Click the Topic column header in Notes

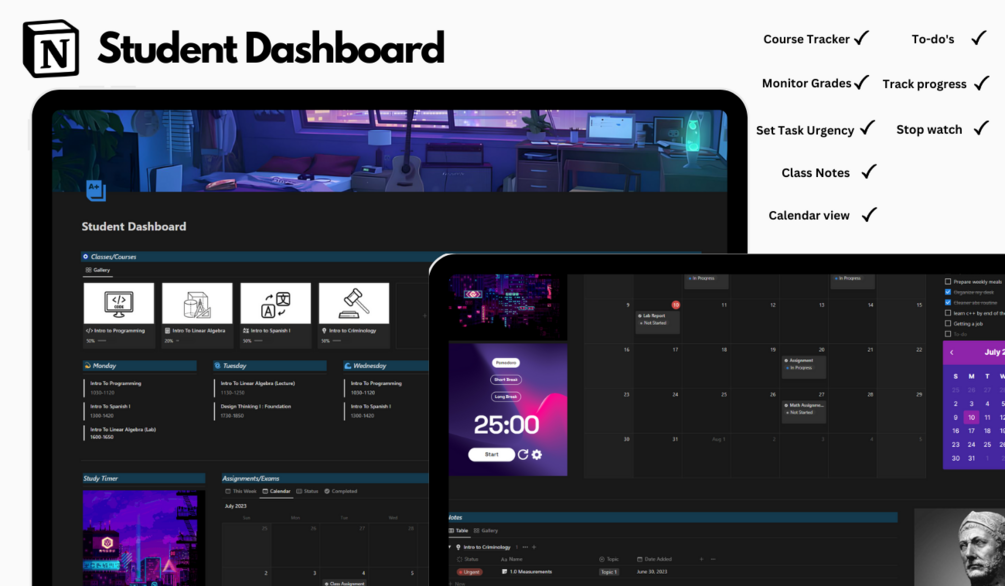[x=609, y=559]
